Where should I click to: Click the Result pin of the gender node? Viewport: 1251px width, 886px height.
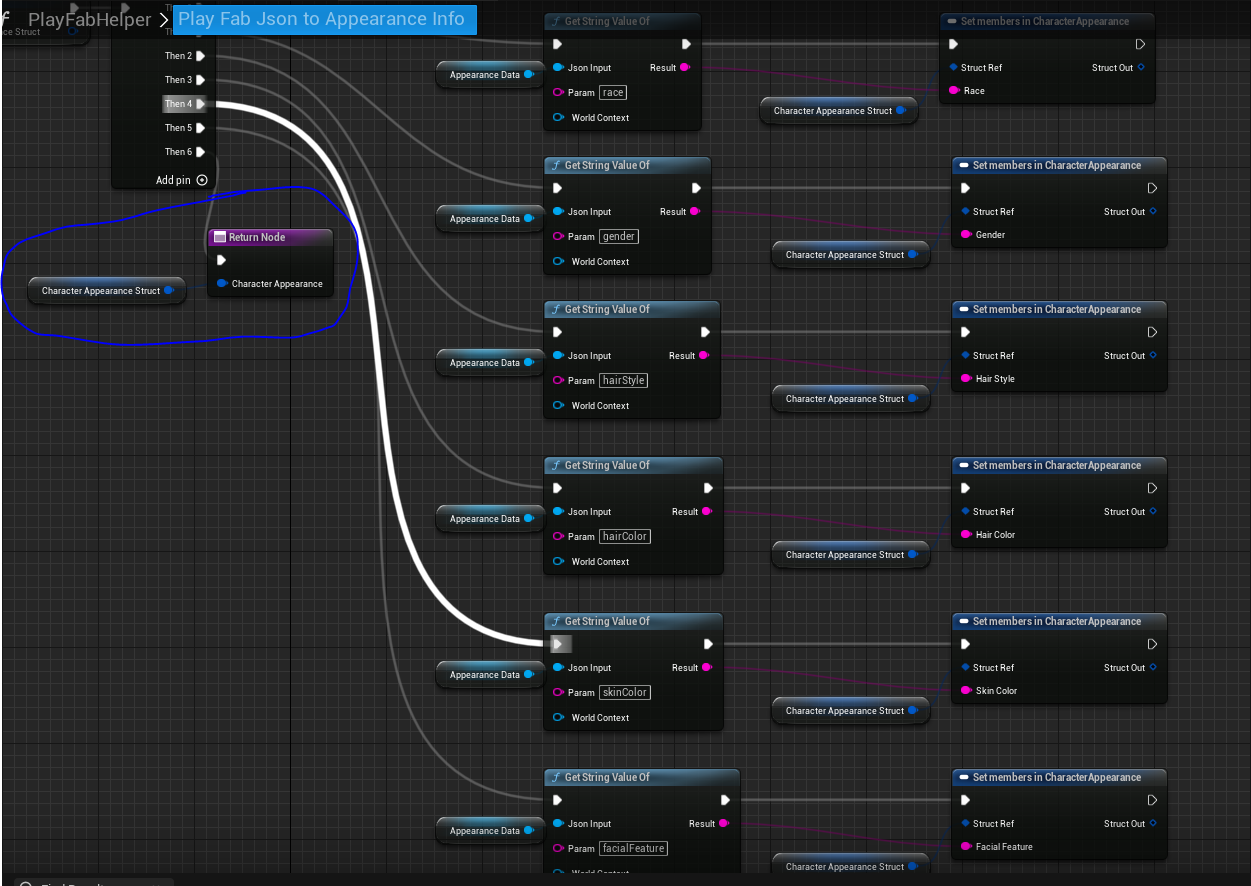point(695,212)
